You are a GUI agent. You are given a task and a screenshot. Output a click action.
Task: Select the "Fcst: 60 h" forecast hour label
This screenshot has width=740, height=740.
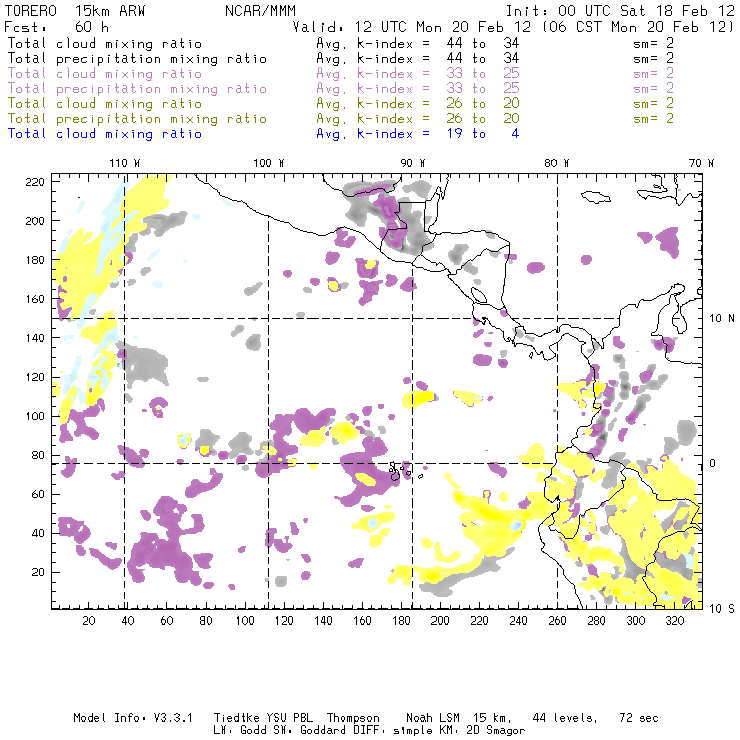[56, 27]
